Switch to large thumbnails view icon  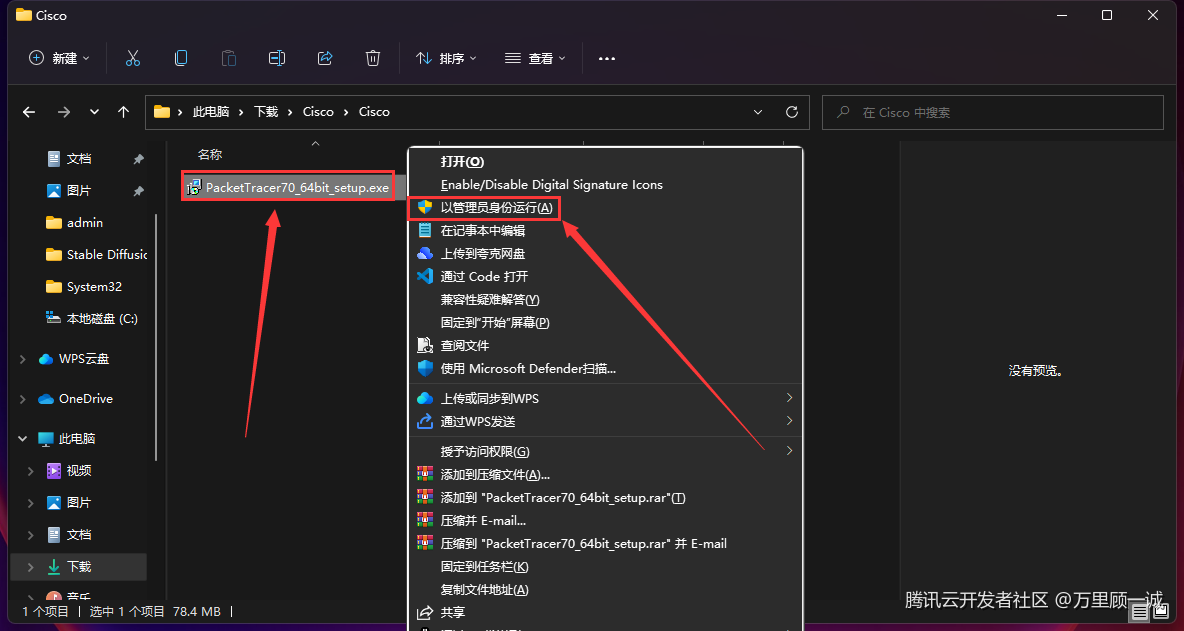click(x=1160, y=611)
